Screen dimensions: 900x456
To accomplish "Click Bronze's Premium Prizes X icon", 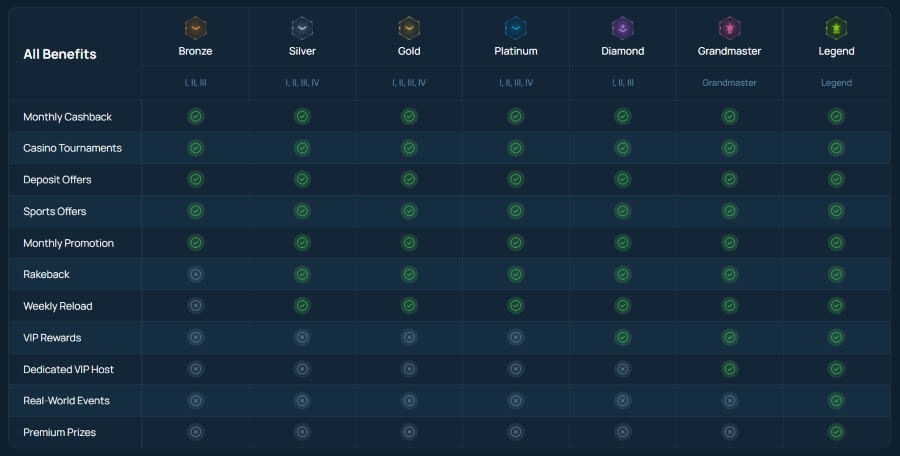I will tap(196, 432).
